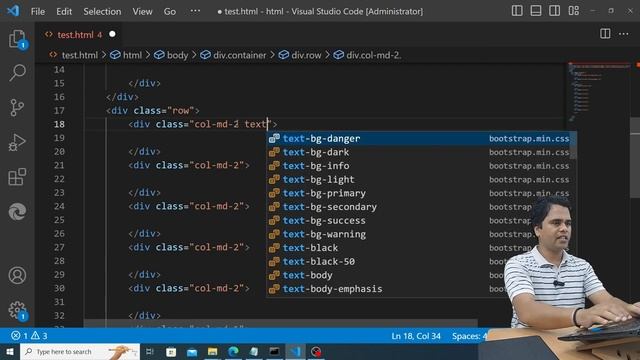Show errors and warnings in status bar
Image resolution: width=640 pixels, height=360 pixels.
click(x=29, y=336)
